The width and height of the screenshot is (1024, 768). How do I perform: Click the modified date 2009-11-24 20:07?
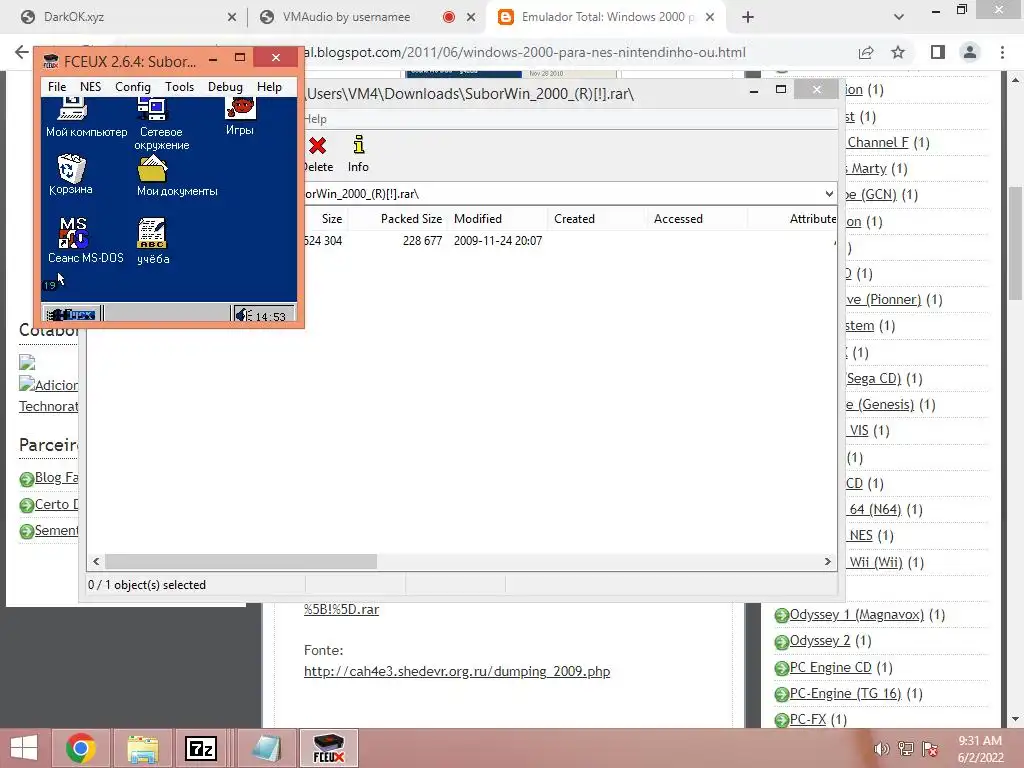[x=498, y=241]
